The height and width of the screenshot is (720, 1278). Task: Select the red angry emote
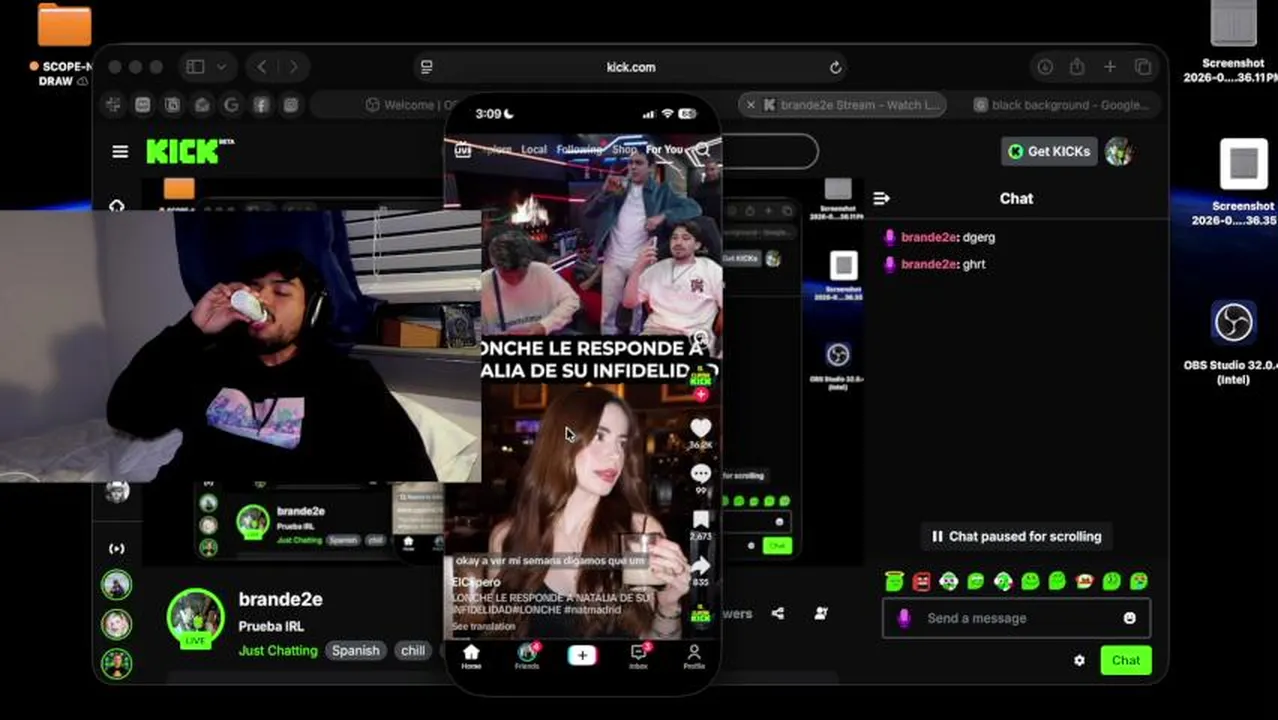(x=922, y=580)
